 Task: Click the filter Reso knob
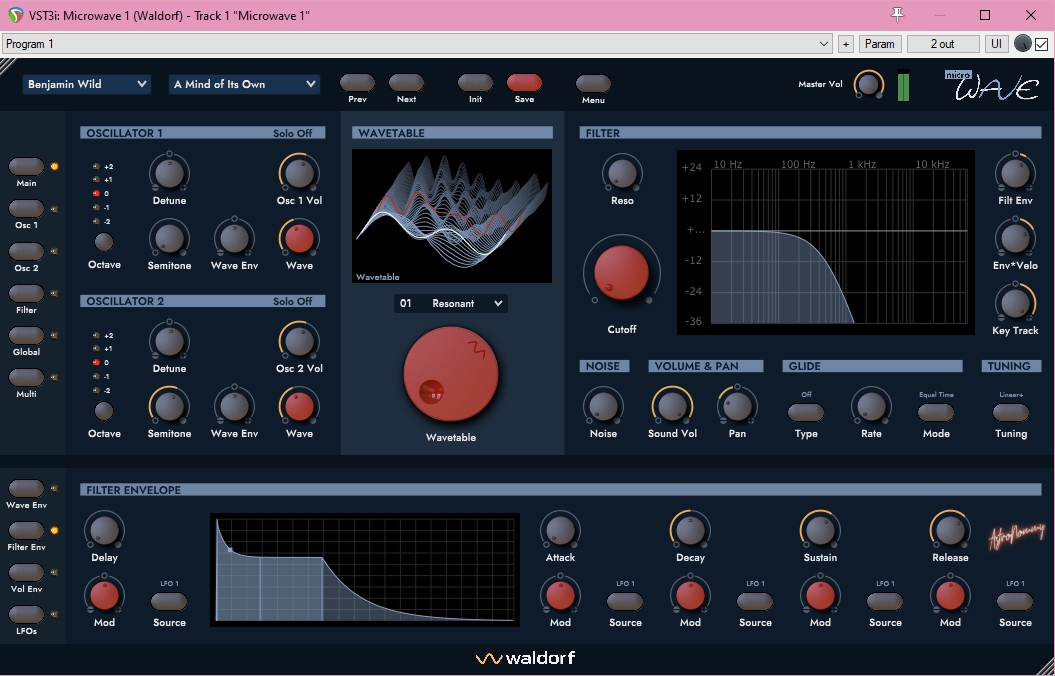tap(622, 173)
